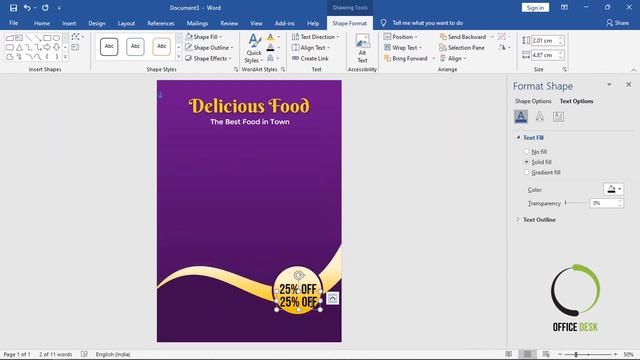Image resolution: width=640 pixels, height=360 pixels.
Task: Click Create Link in Text group
Action: tap(310, 58)
